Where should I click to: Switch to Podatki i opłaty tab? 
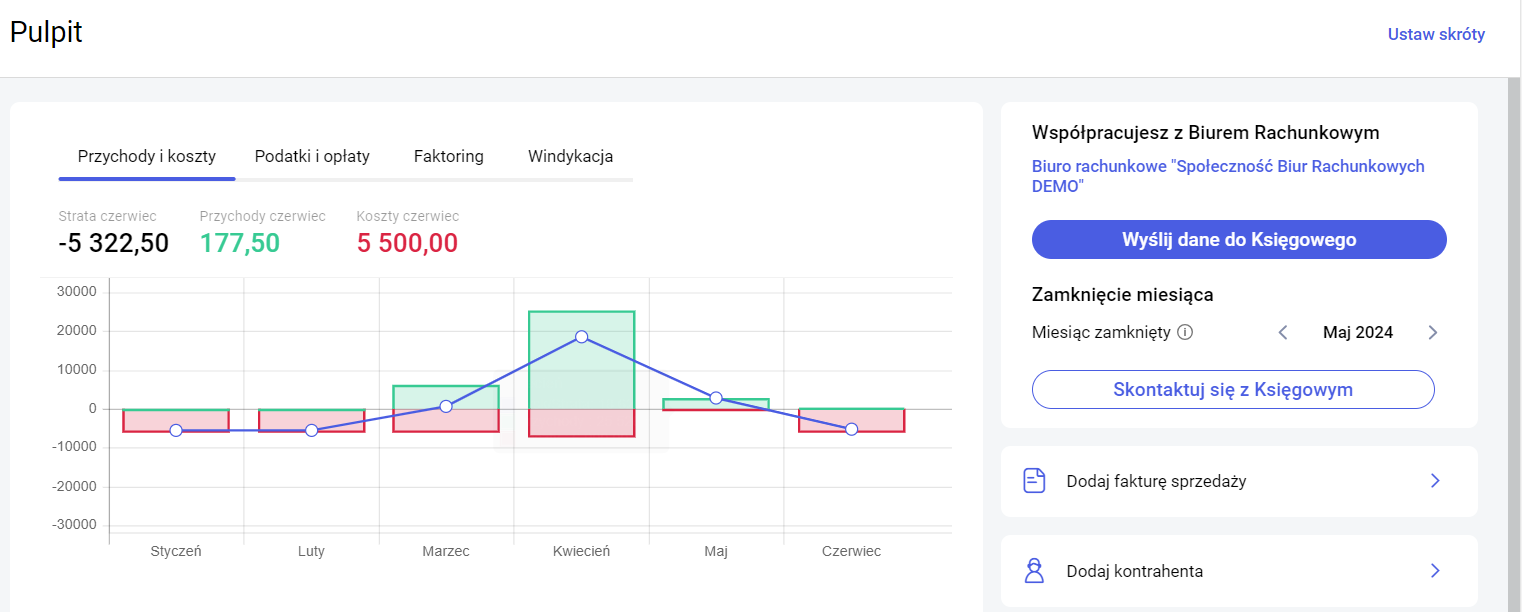click(312, 156)
